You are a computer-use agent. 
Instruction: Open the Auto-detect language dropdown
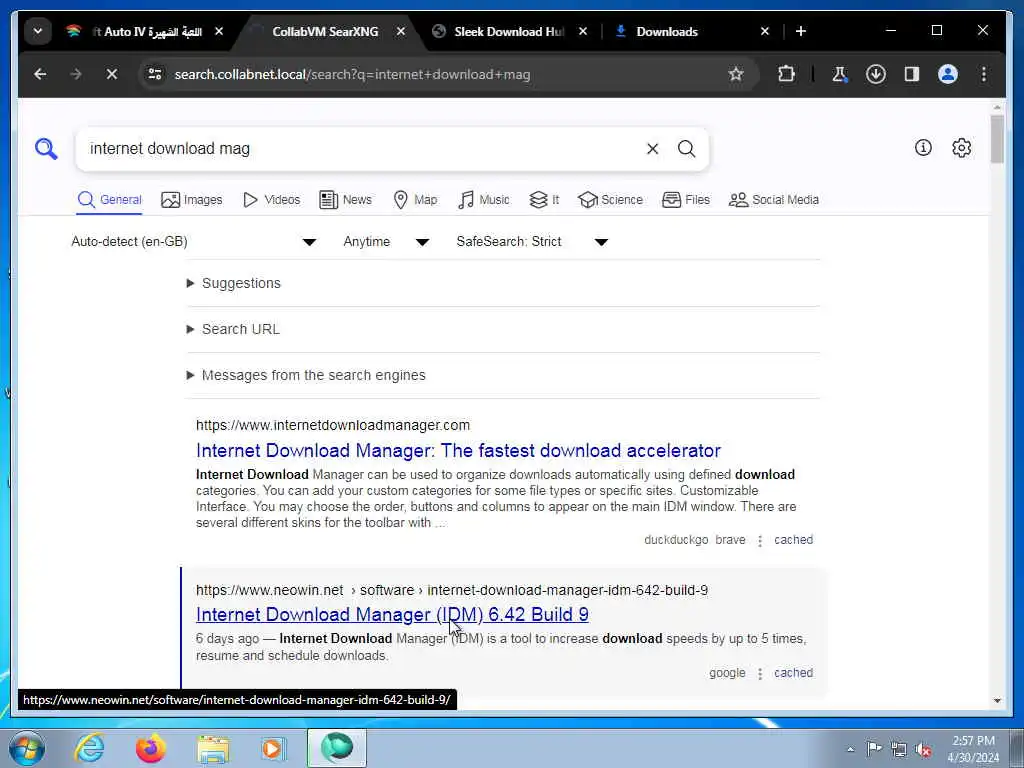(x=193, y=242)
